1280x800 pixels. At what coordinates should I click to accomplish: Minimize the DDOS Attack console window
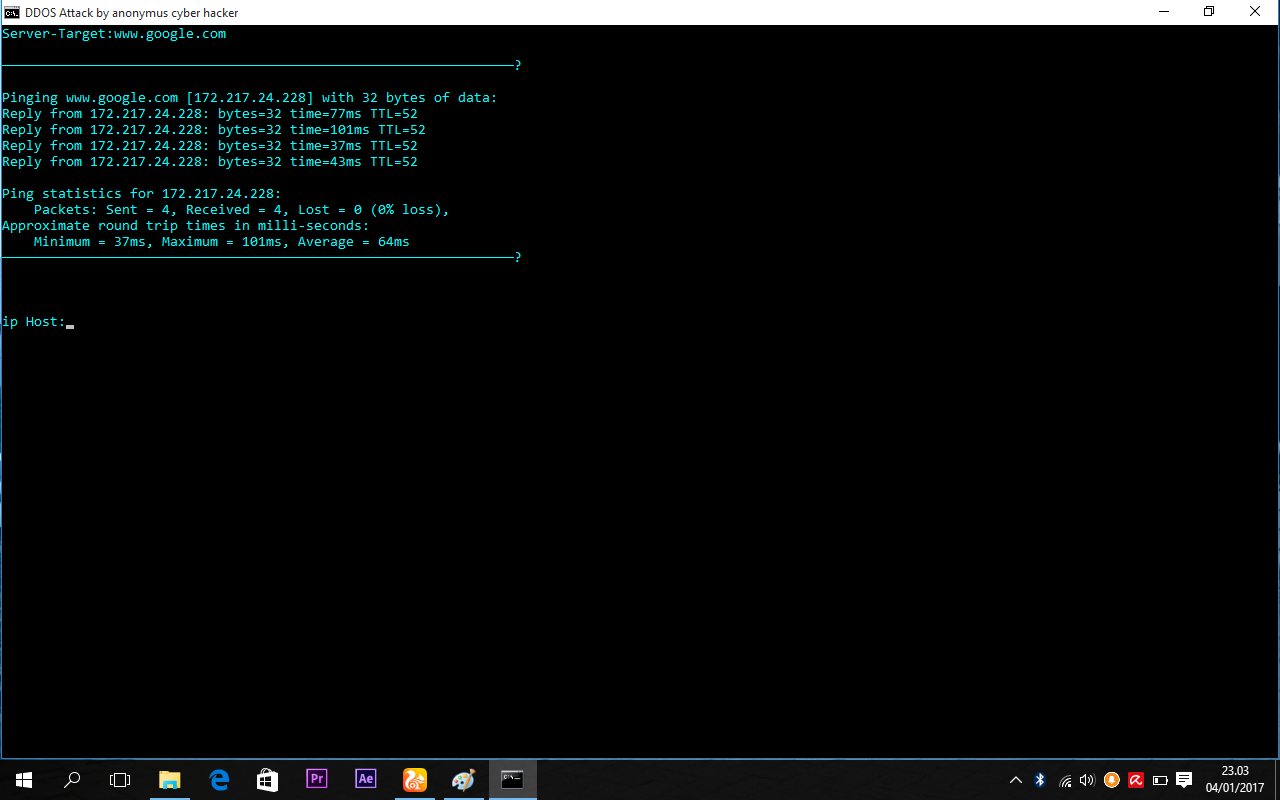tap(1164, 12)
